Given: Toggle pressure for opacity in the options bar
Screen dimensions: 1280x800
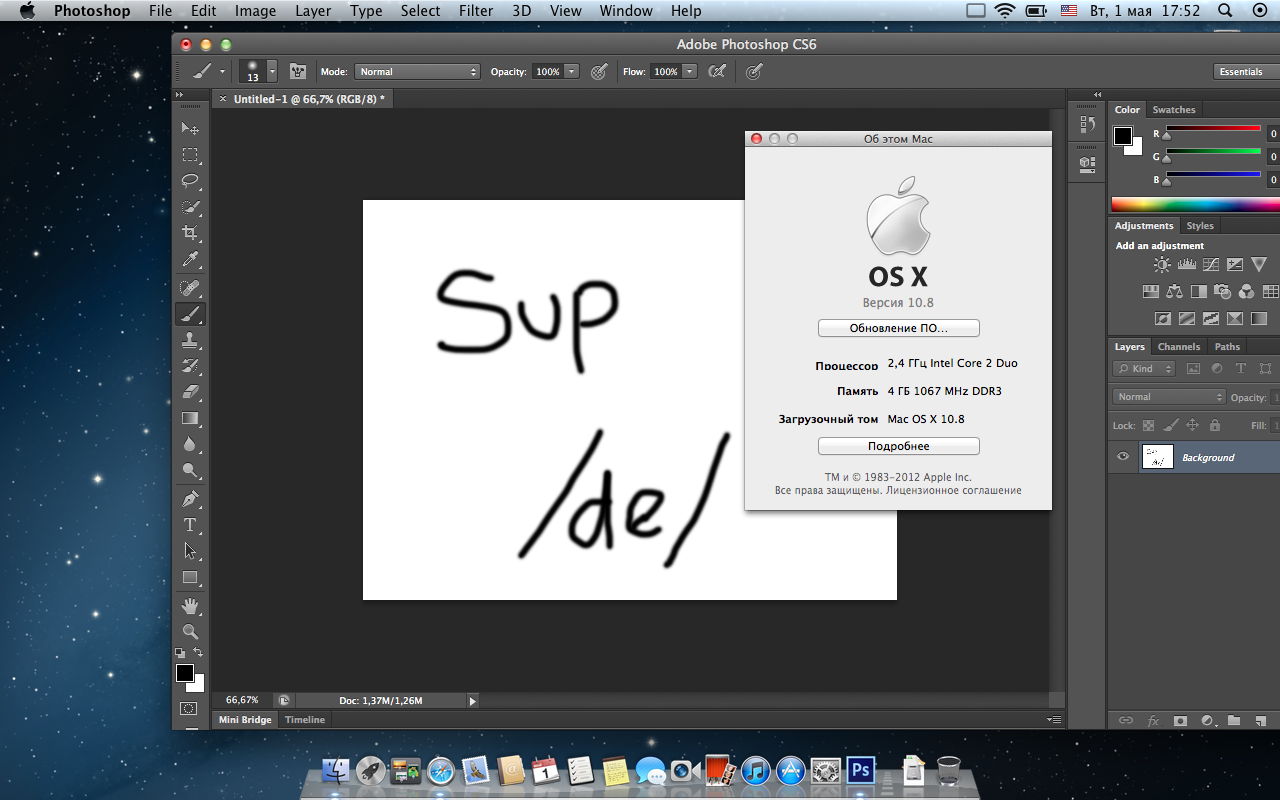Looking at the screenshot, I should pyautogui.click(x=598, y=72).
